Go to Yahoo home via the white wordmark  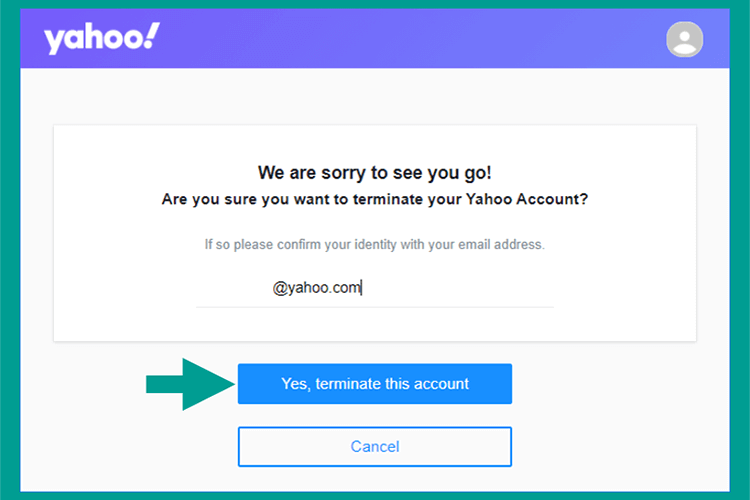102,38
